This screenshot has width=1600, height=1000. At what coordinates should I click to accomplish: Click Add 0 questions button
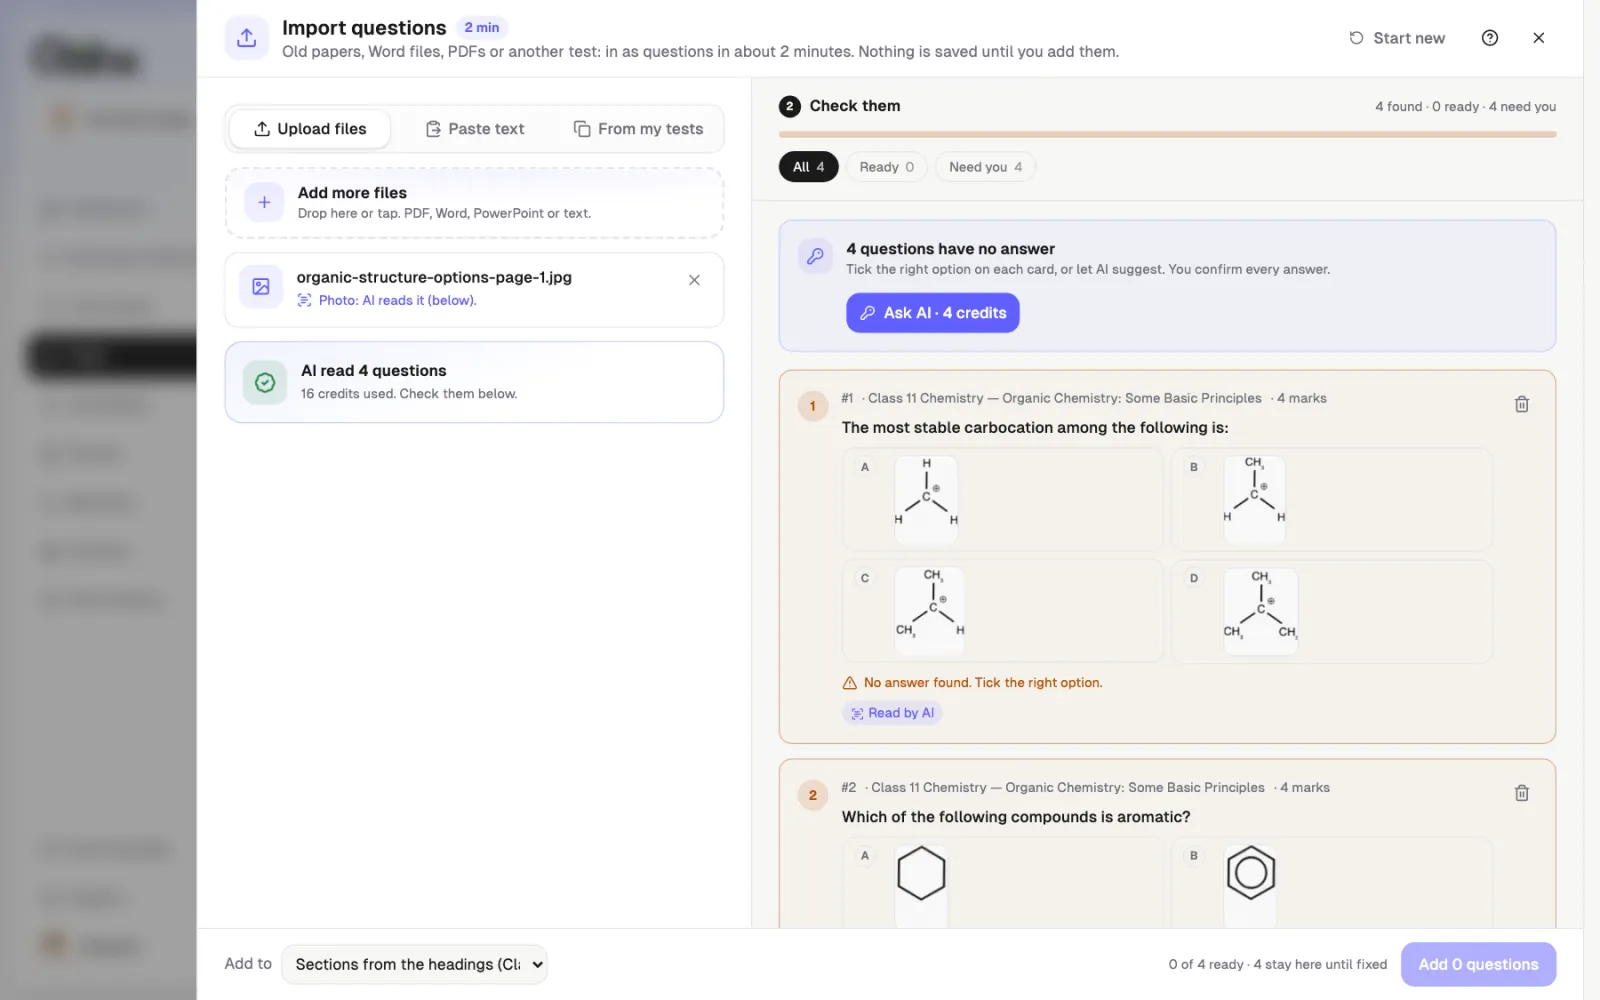point(1478,964)
